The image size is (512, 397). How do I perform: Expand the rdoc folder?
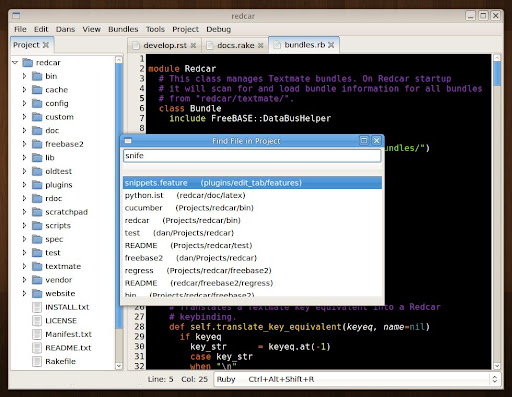click(24, 198)
